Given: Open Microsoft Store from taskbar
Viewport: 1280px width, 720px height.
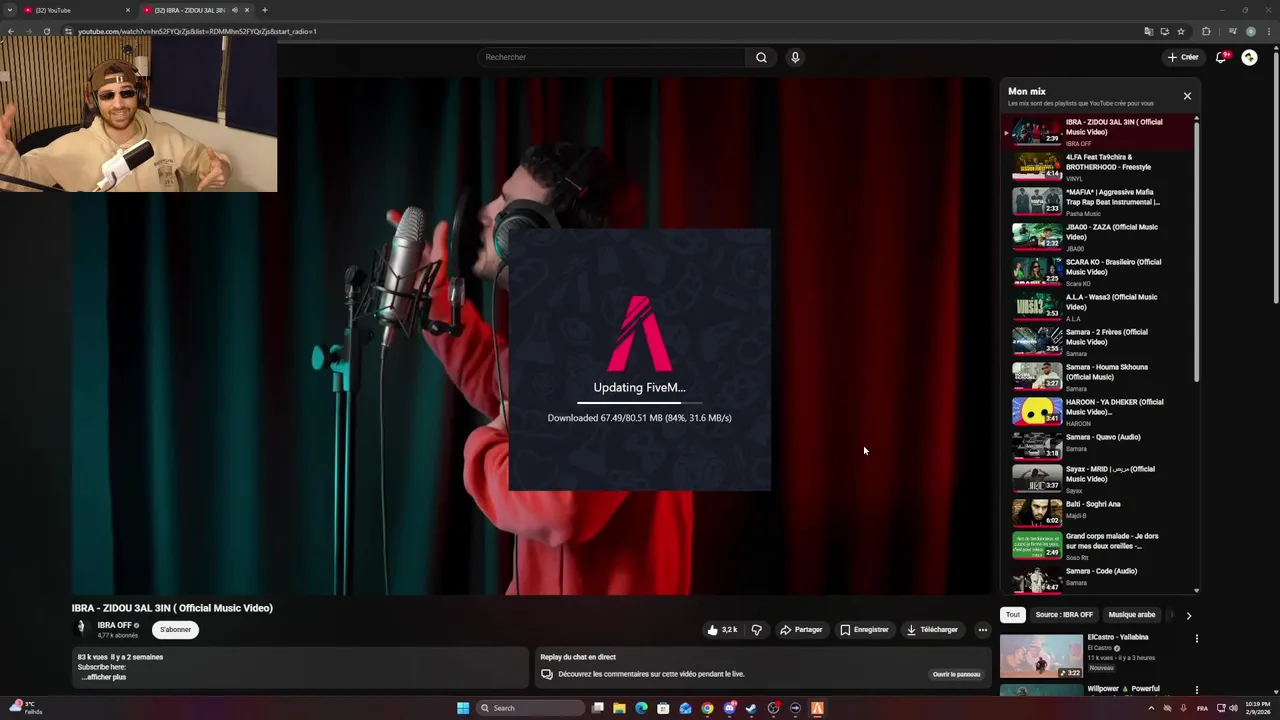Looking at the screenshot, I should (663, 708).
